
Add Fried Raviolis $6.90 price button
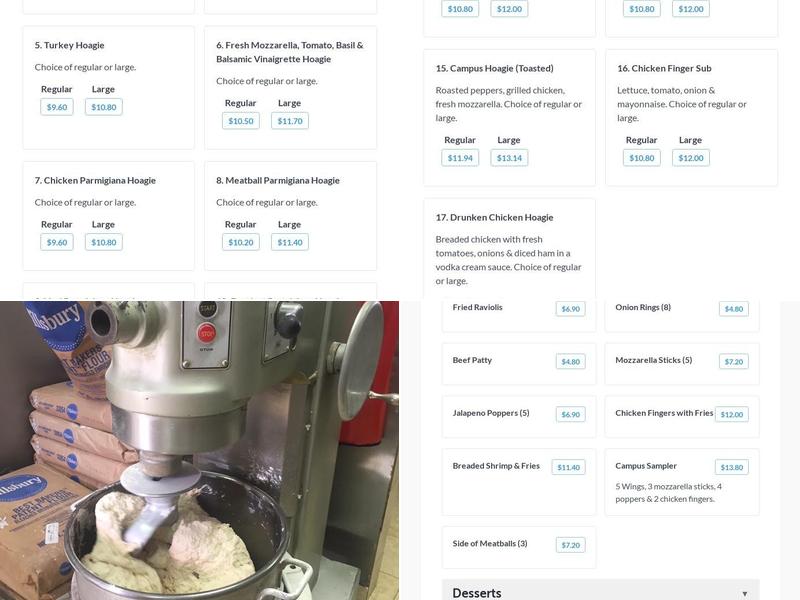click(x=570, y=309)
